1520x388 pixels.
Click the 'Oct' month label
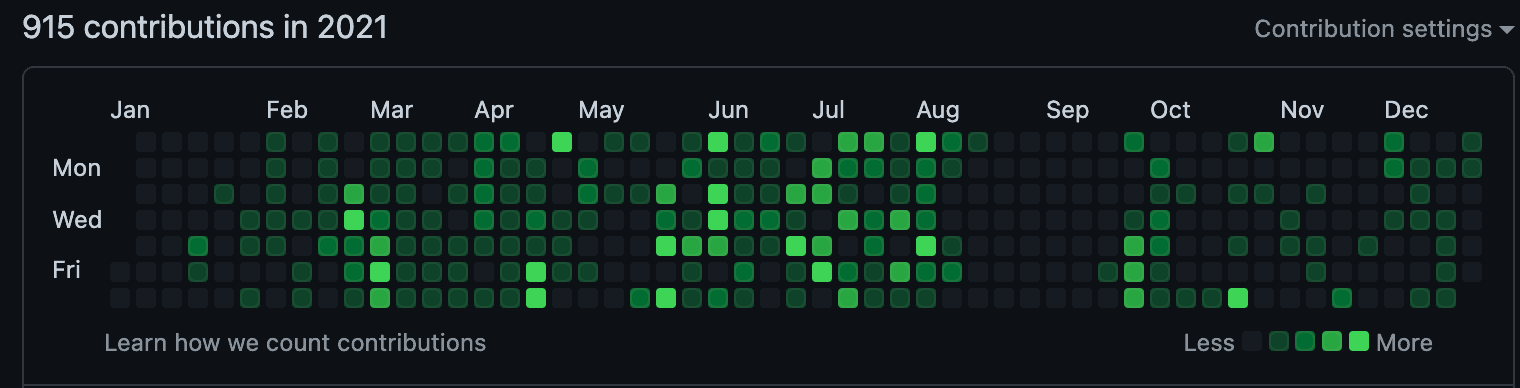point(1170,110)
